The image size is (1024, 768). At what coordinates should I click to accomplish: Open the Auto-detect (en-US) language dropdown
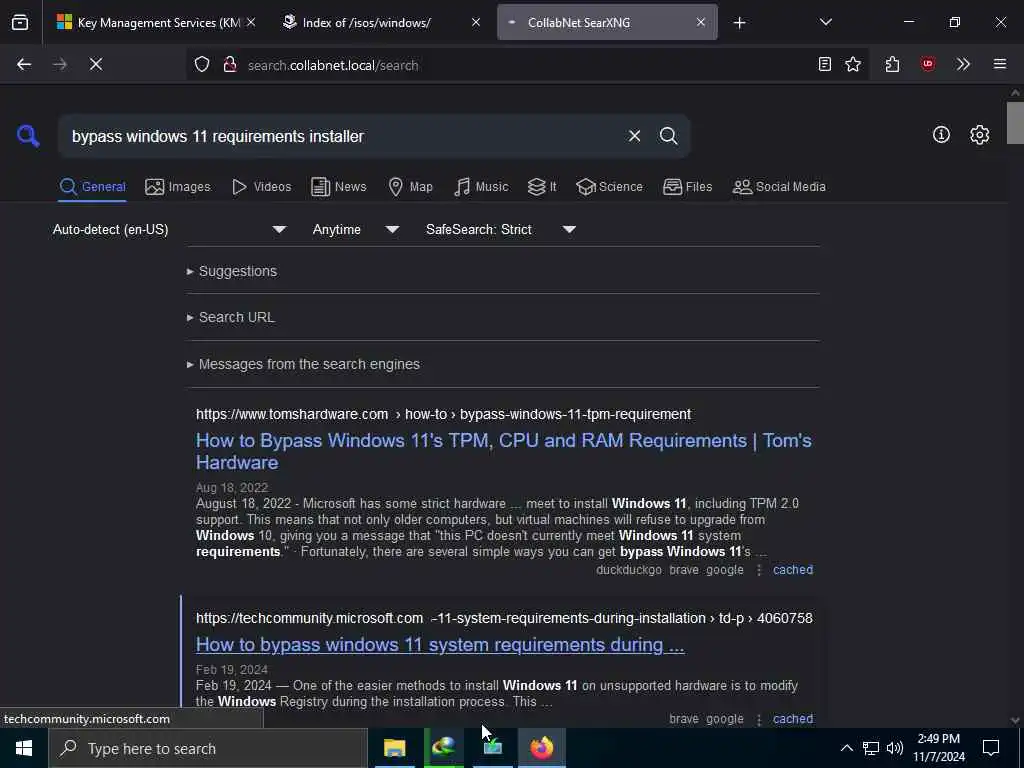click(169, 229)
